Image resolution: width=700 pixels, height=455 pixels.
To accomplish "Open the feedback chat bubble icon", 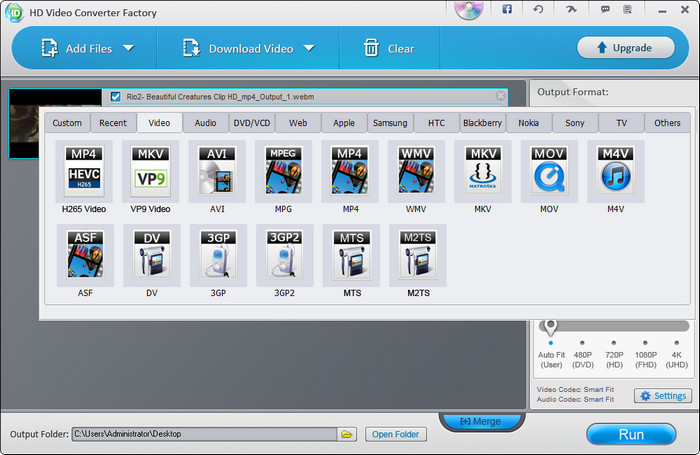I will pyautogui.click(x=605, y=9).
